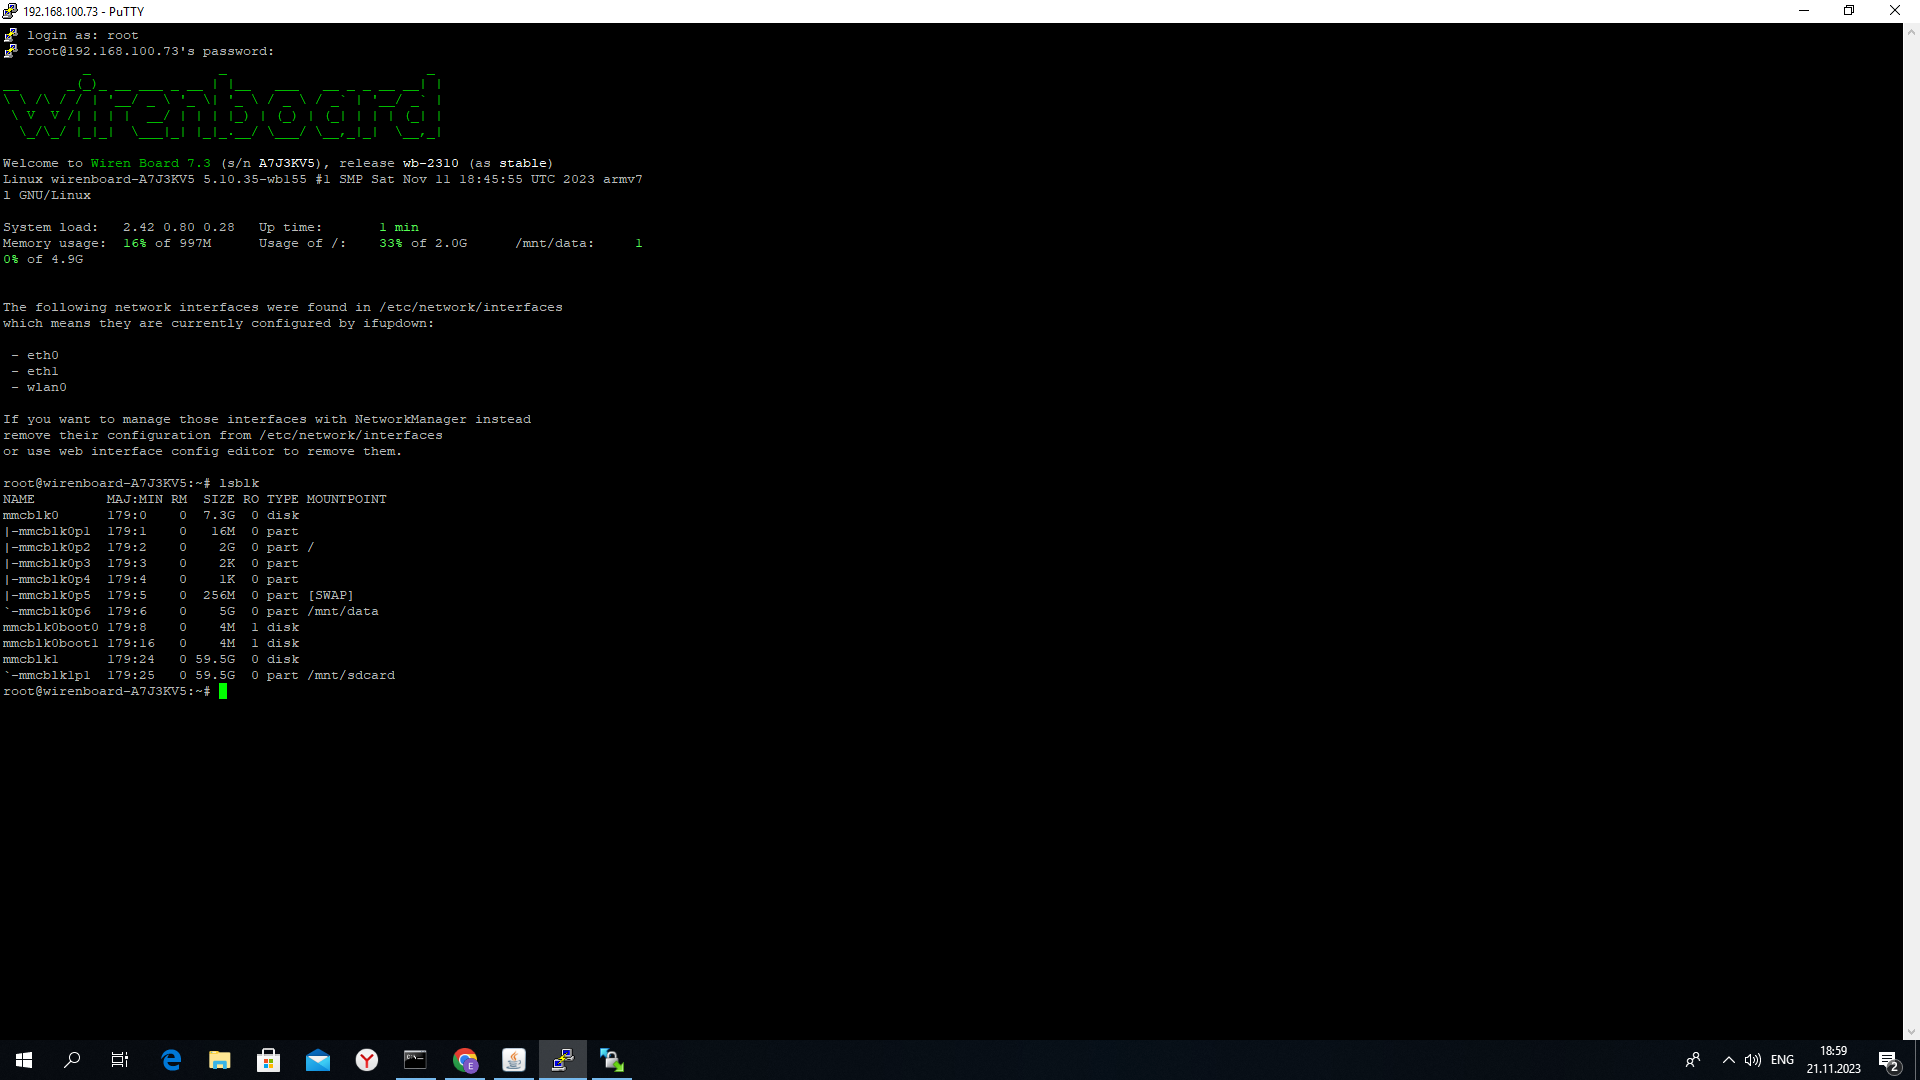Open File Explorer from taskbar
This screenshot has width=1920, height=1080.
(x=220, y=1060)
